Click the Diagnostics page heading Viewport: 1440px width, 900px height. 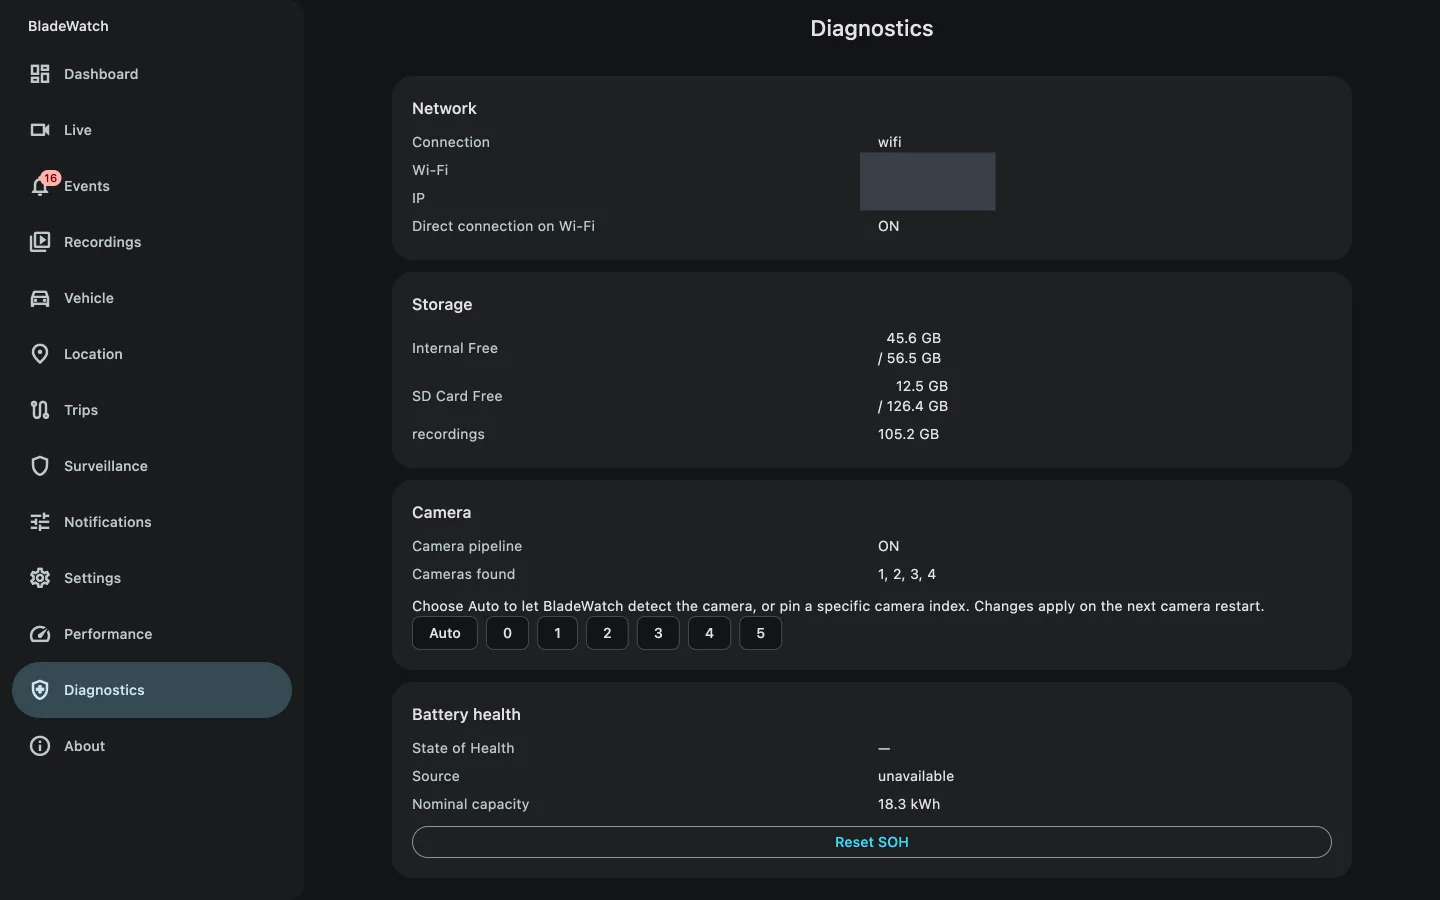coord(872,28)
